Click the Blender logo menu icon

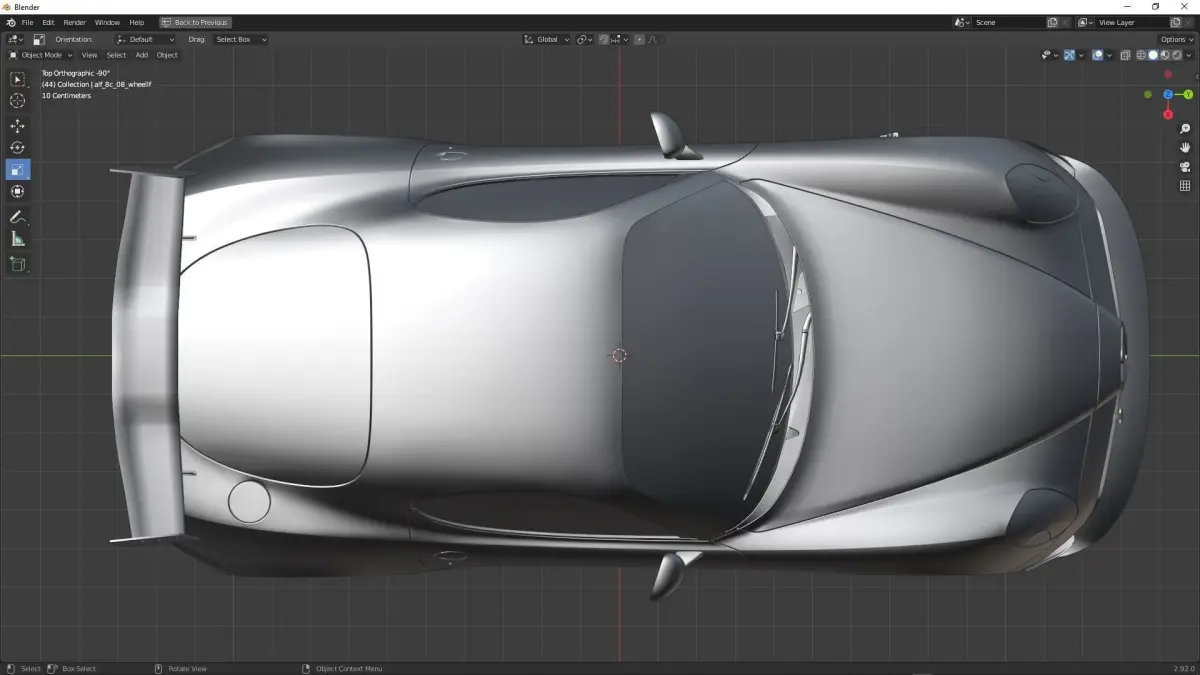coord(10,22)
